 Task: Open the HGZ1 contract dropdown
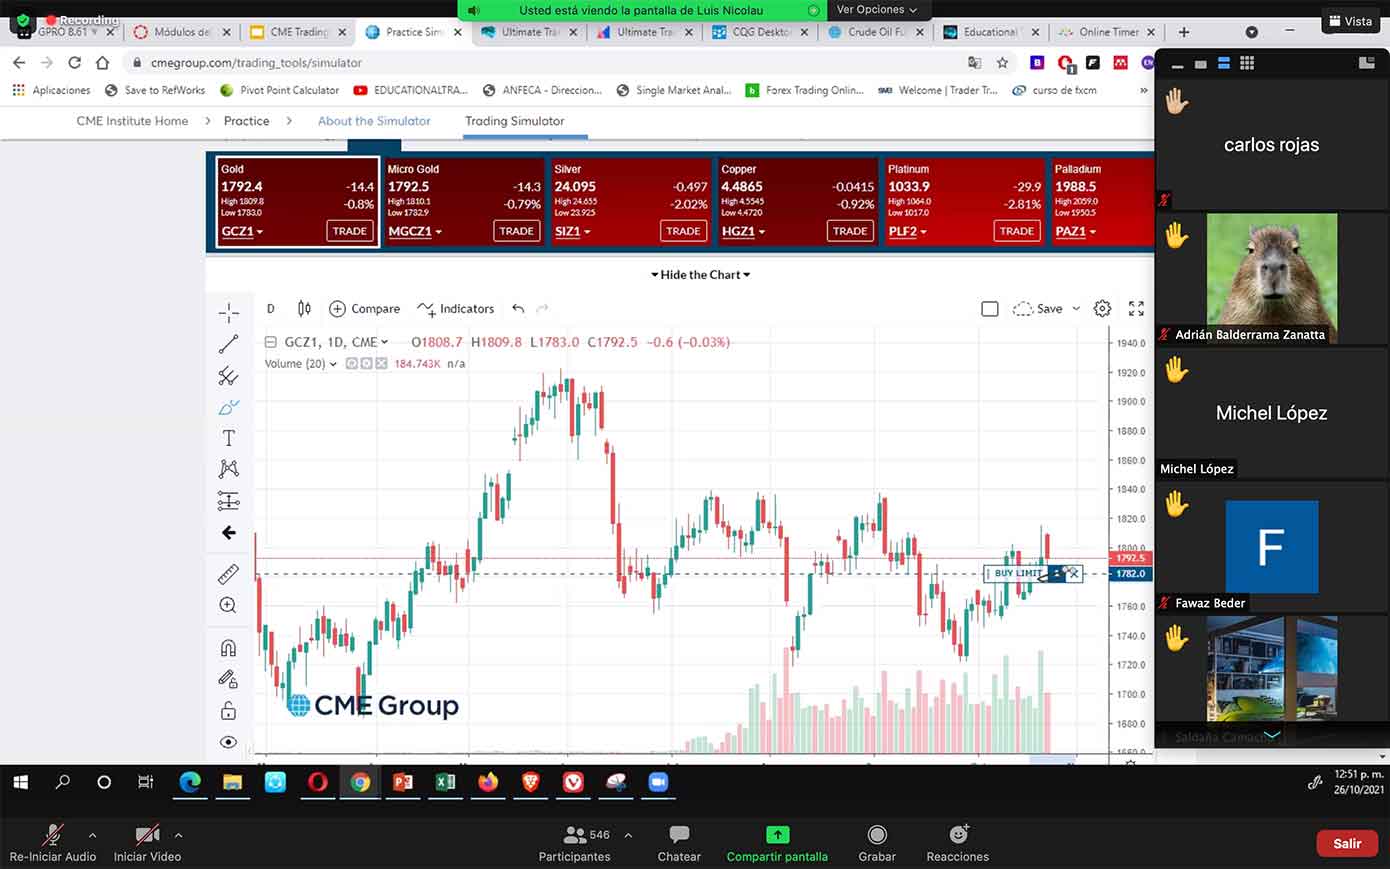743,231
